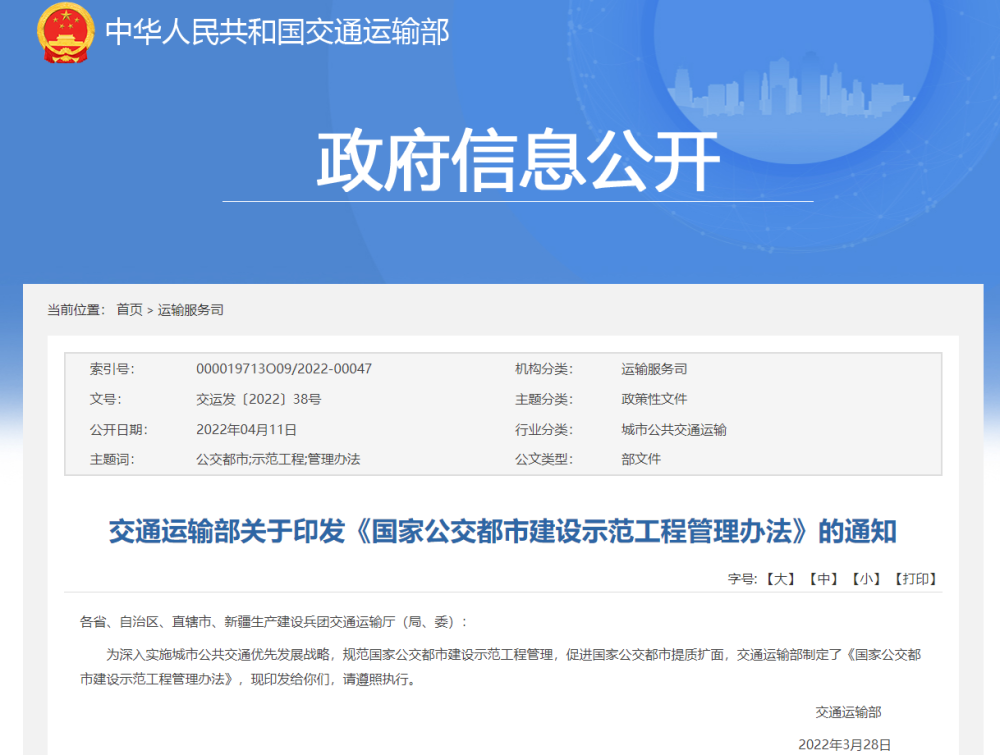Click the 部文件 document type value
Viewport: 1000px width, 755px height.
coord(641,459)
